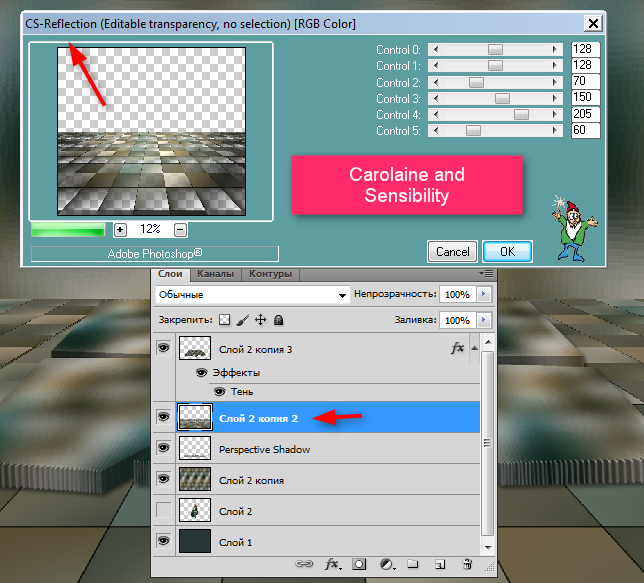This screenshot has height=583, width=644.
Task: Switch to the Каналы tab
Action: coord(215,274)
